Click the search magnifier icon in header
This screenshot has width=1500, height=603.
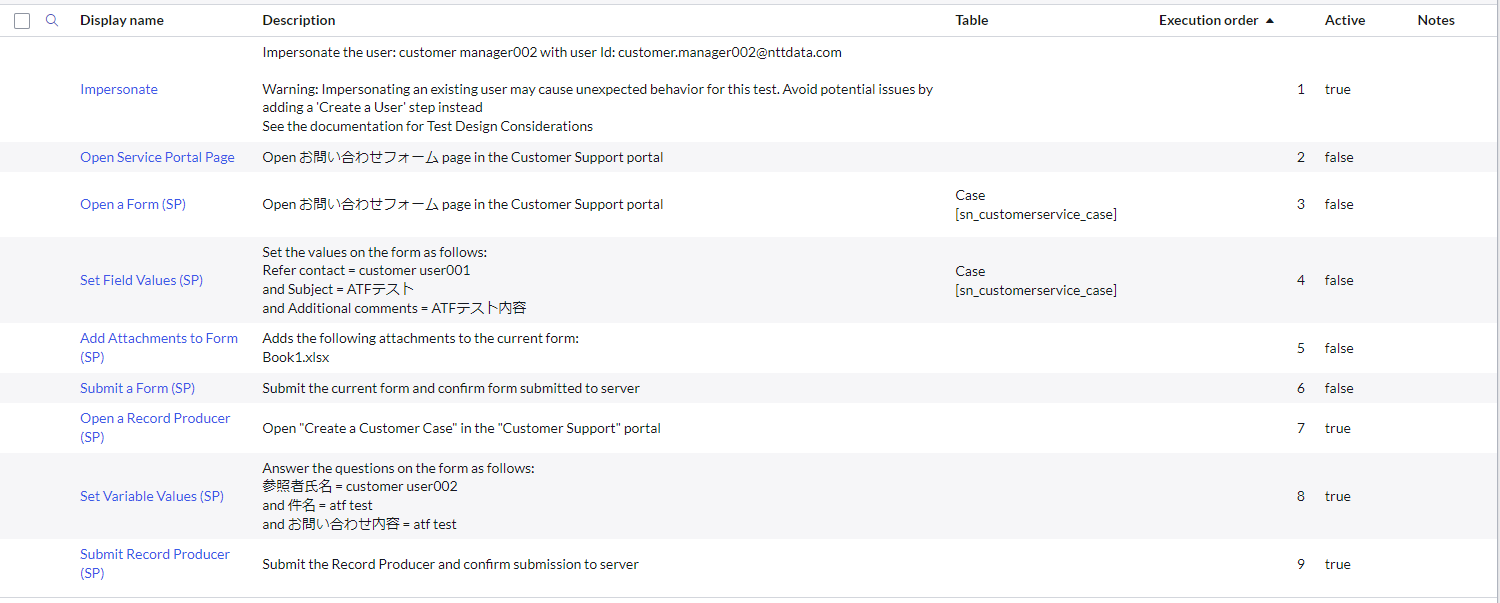[52, 20]
